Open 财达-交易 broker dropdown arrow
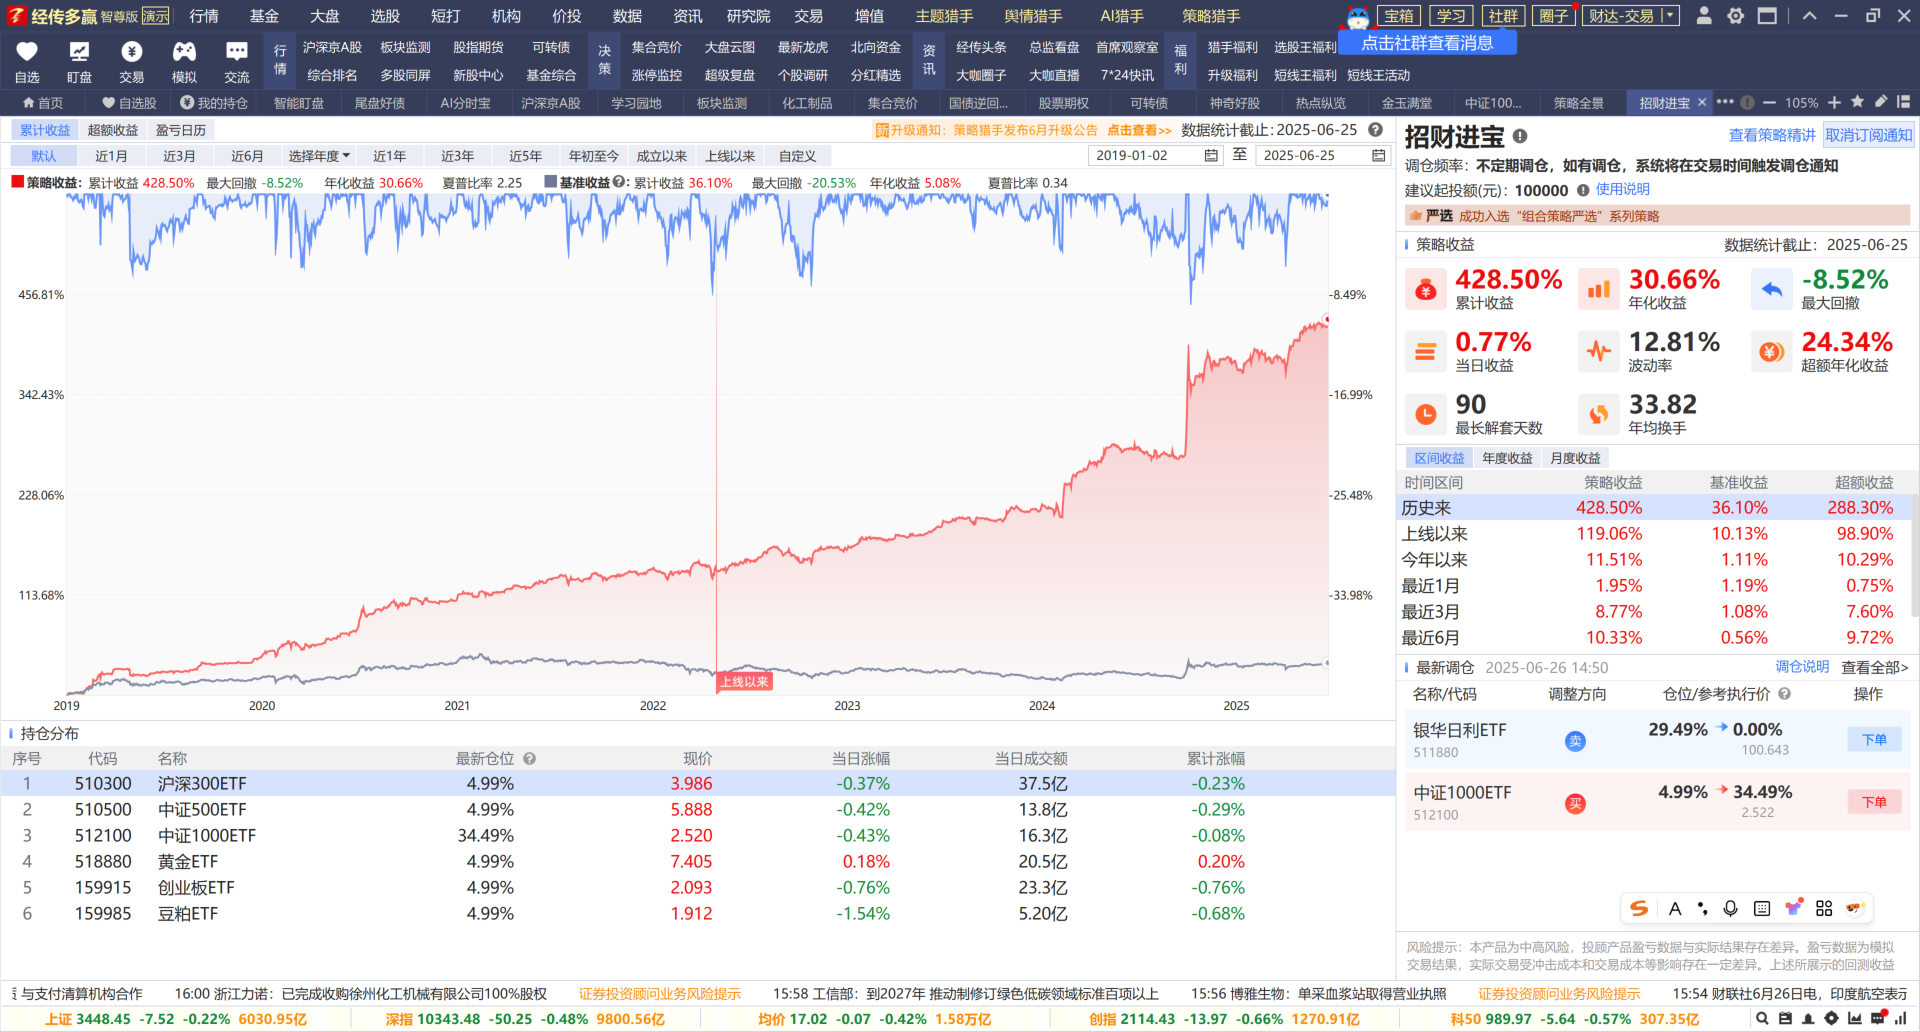 click(1668, 15)
